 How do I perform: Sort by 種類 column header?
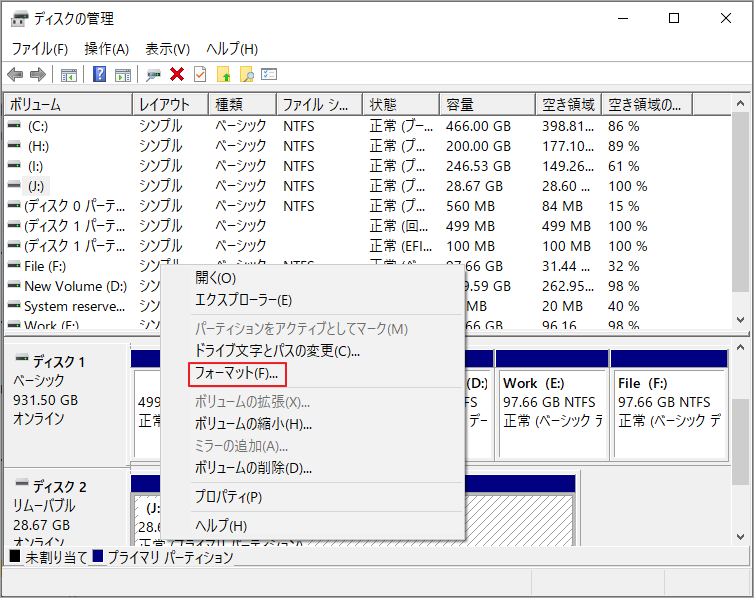coord(242,104)
